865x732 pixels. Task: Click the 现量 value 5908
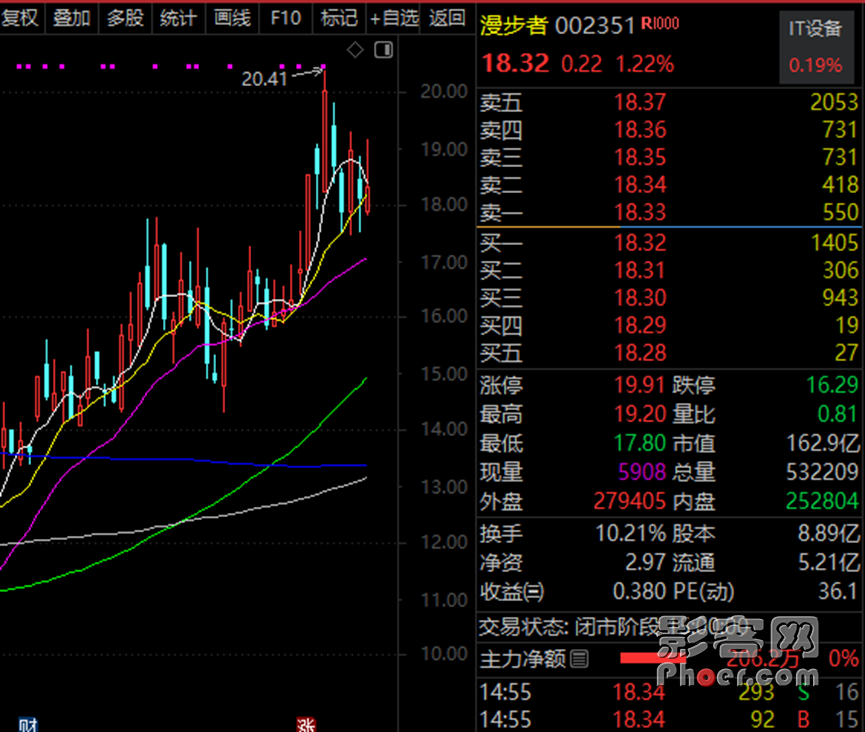[x=642, y=472]
